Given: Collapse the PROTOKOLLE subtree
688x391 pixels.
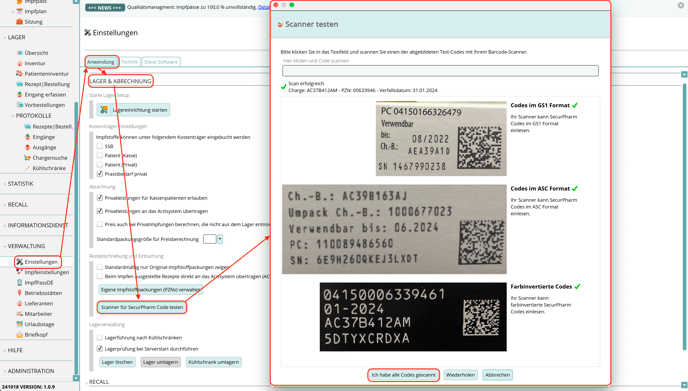Looking at the screenshot, I should pos(13,116).
